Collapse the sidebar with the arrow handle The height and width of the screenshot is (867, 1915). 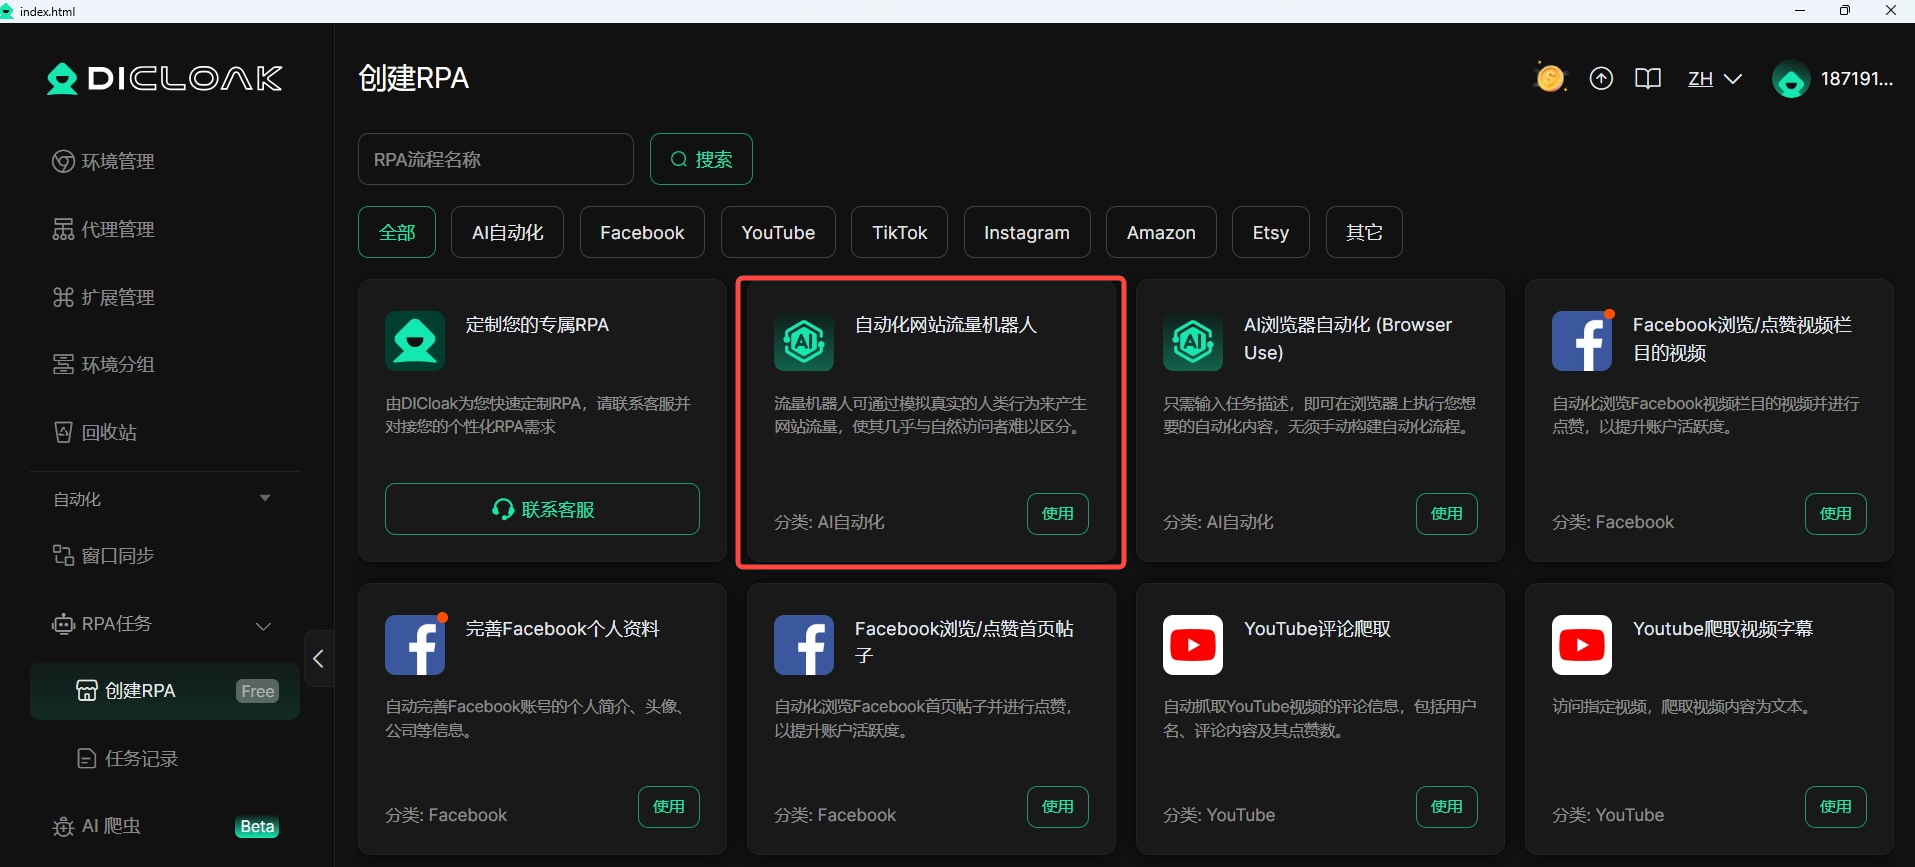[x=318, y=658]
